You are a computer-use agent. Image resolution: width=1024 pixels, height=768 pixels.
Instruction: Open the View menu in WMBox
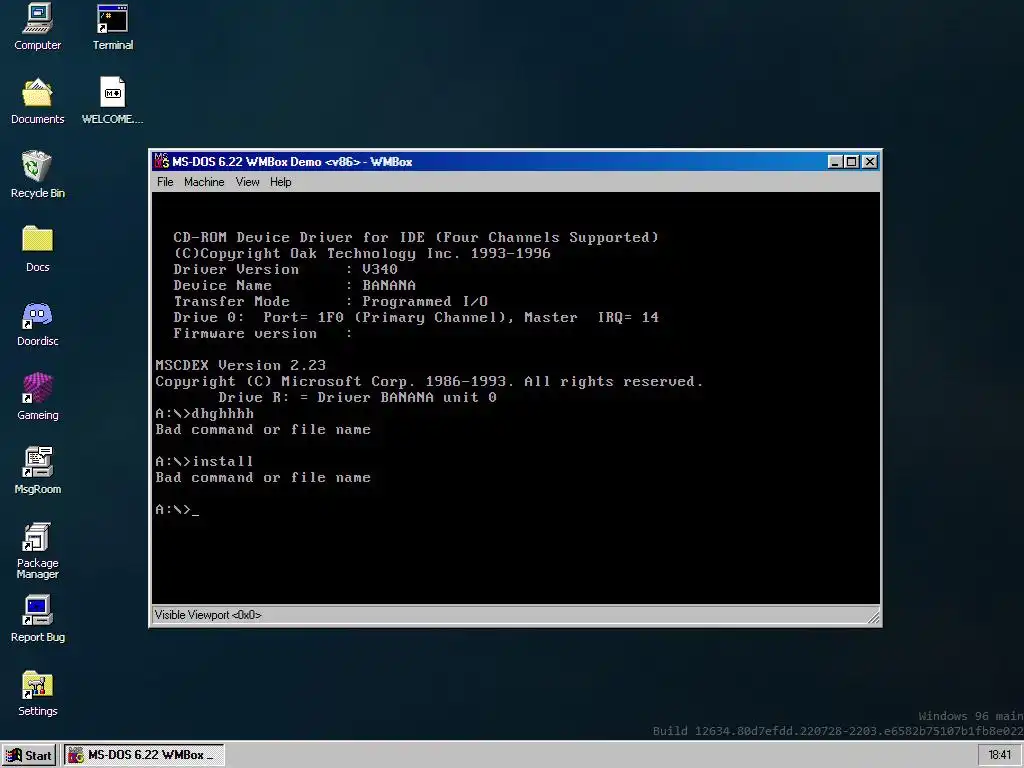[248, 182]
